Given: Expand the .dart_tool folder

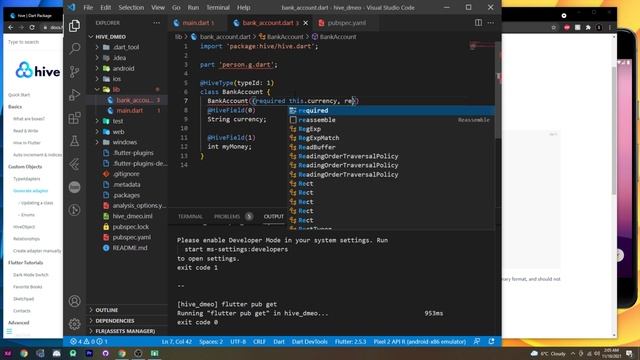Looking at the screenshot, I should pyautogui.click(x=97, y=47).
